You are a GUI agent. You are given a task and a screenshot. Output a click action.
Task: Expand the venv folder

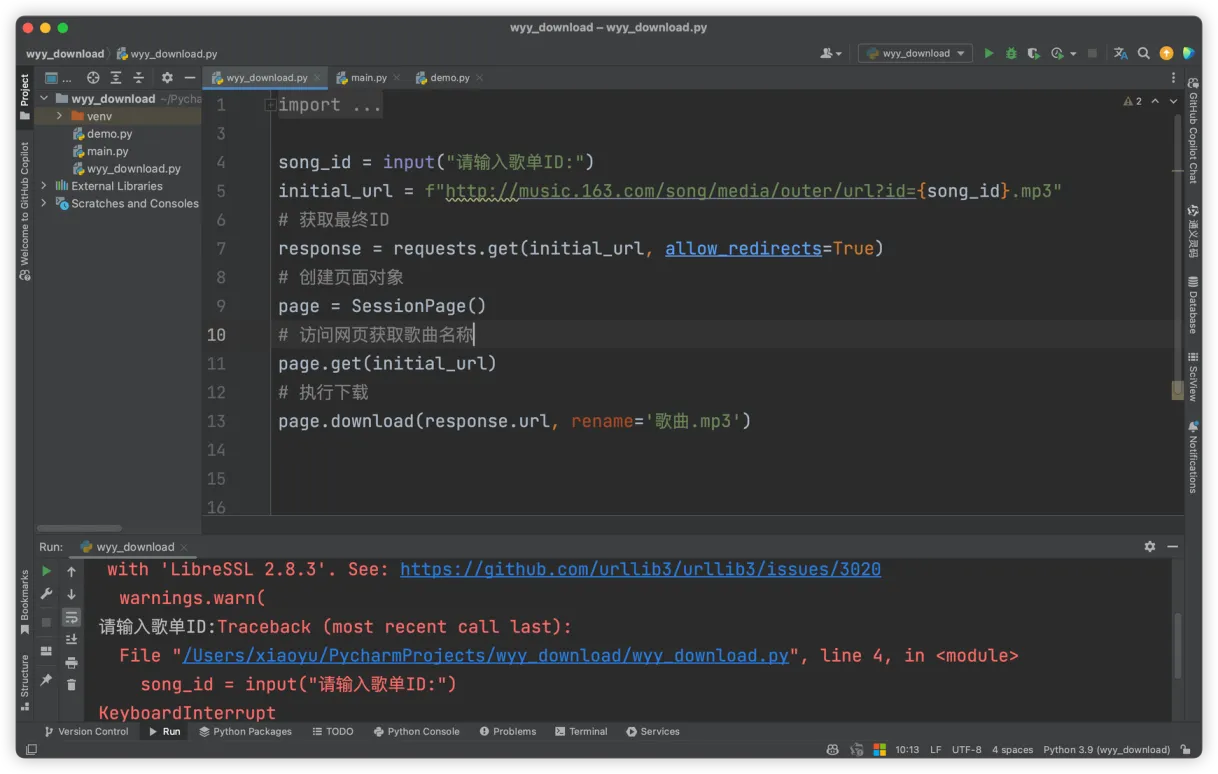(60, 116)
